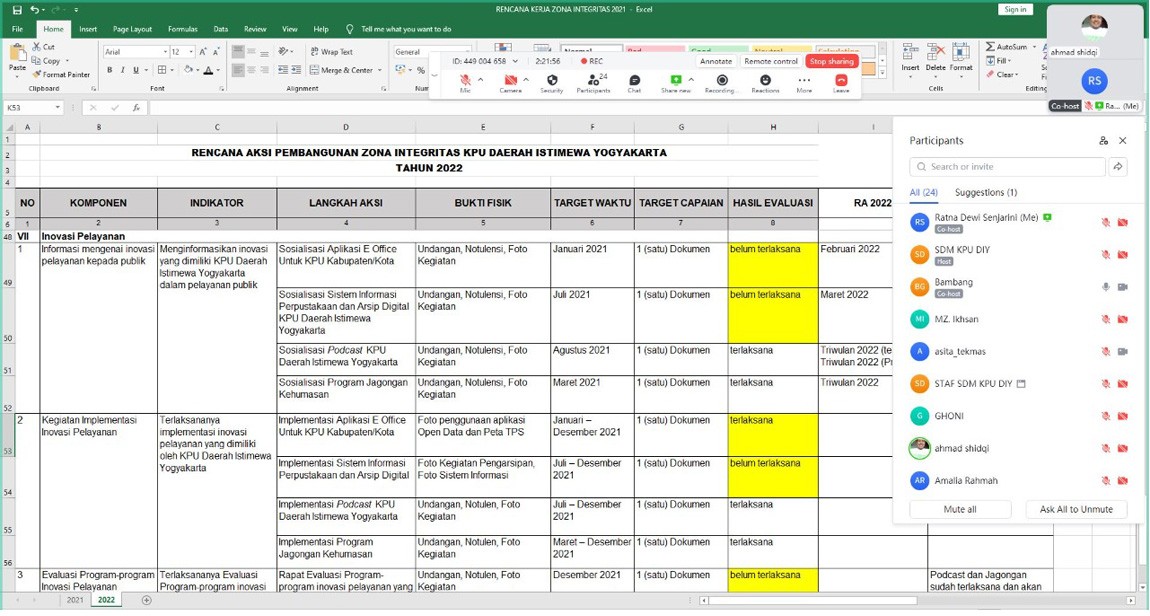
Task: Click the Recording icon in Zoom toolbar
Action: 720,80
